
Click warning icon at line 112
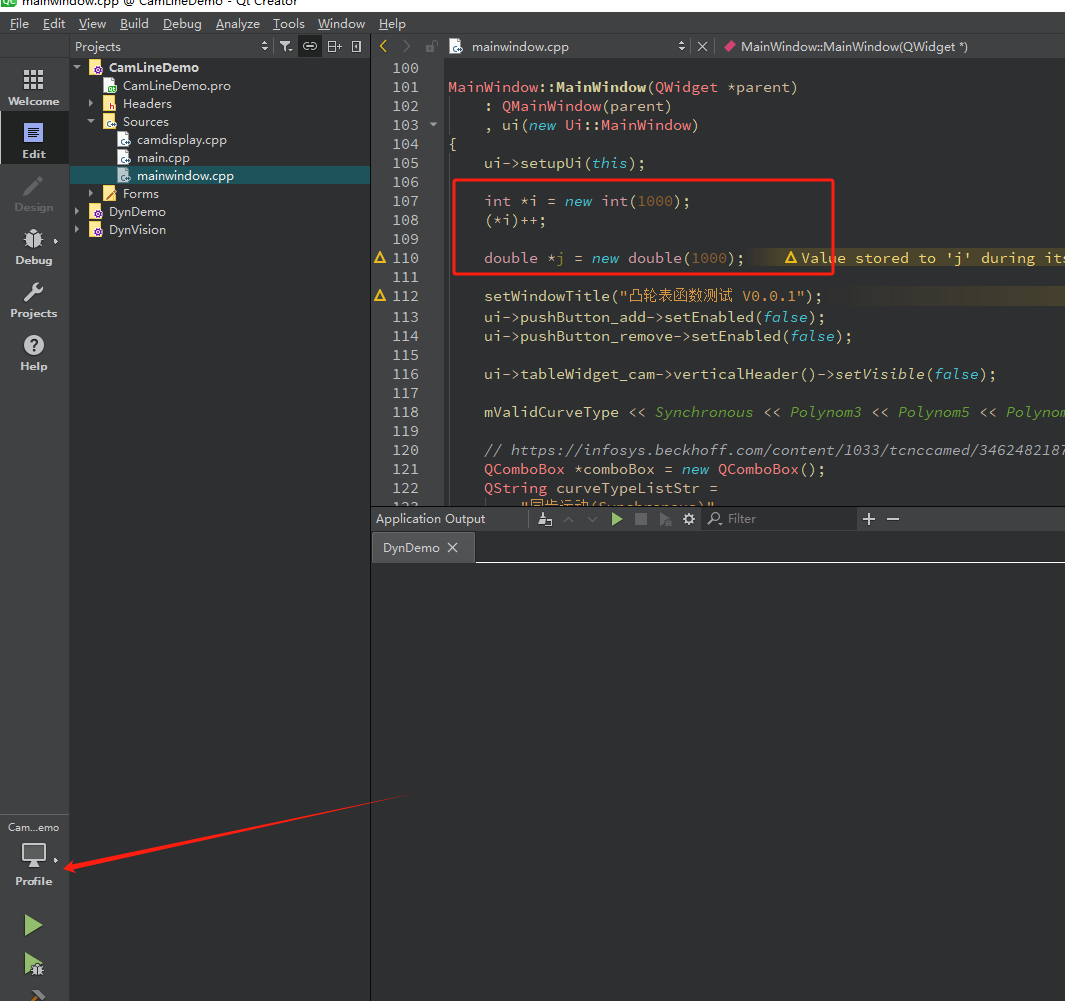coord(380,295)
